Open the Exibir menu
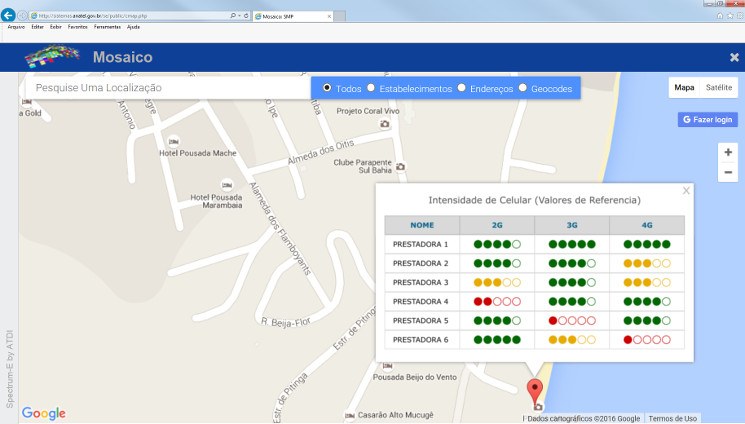 (56, 27)
